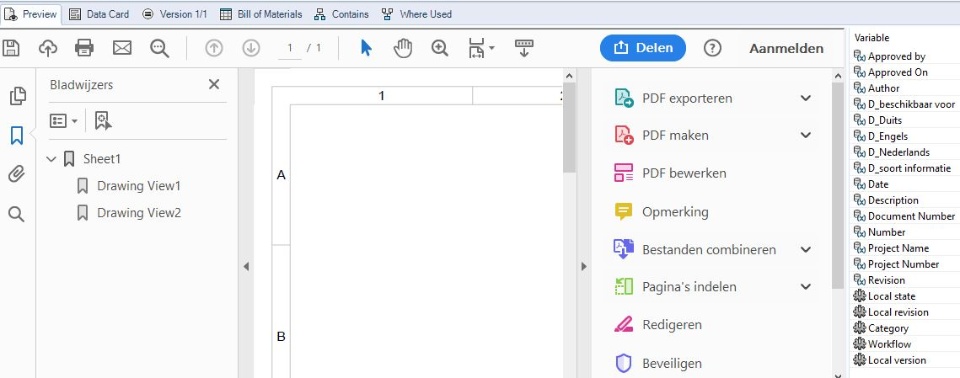Switch to the Preview tab
The height and width of the screenshot is (378, 960).
(x=31, y=14)
